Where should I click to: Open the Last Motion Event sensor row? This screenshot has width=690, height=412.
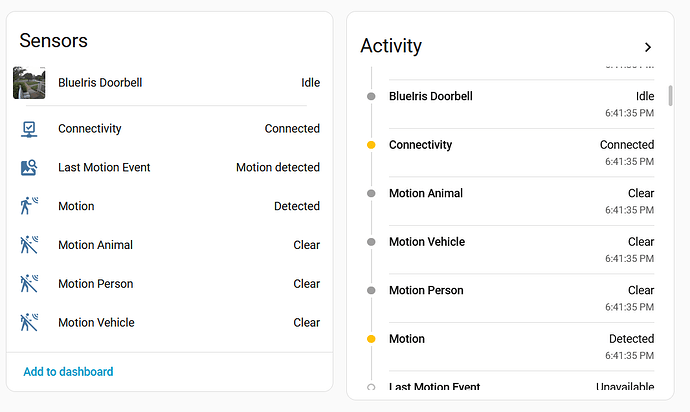[170, 168]
